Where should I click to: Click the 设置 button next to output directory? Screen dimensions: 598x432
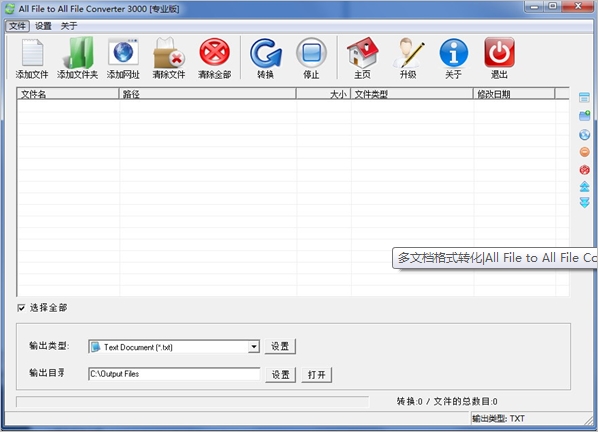[280, 375]
